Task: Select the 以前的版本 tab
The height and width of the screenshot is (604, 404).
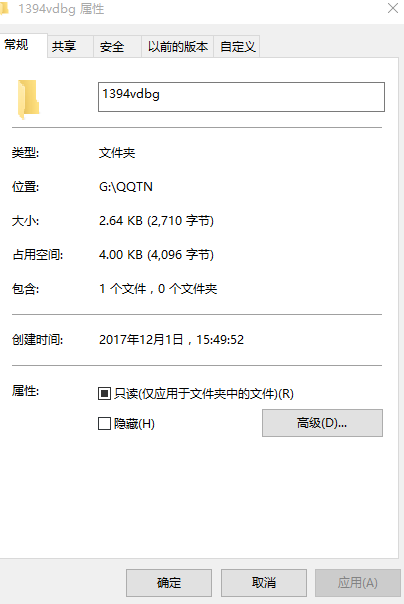Action: click(178, 47)
